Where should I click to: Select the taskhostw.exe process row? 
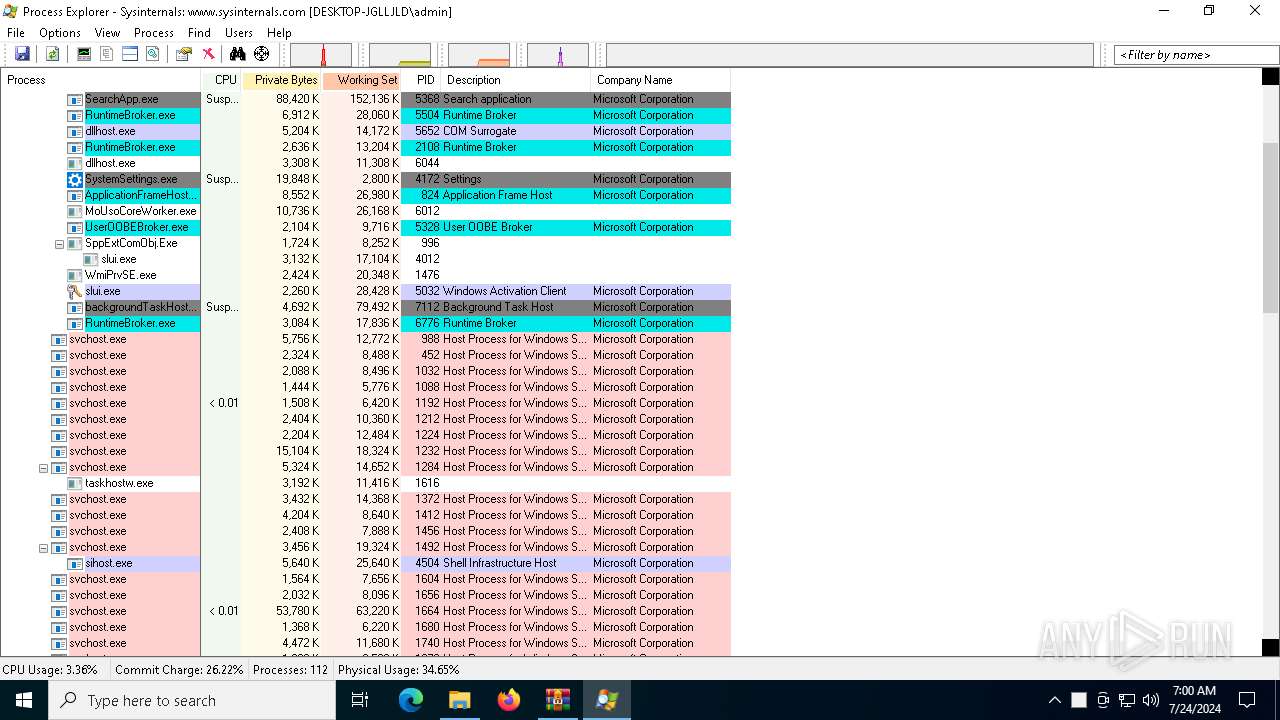coord(365,483)
